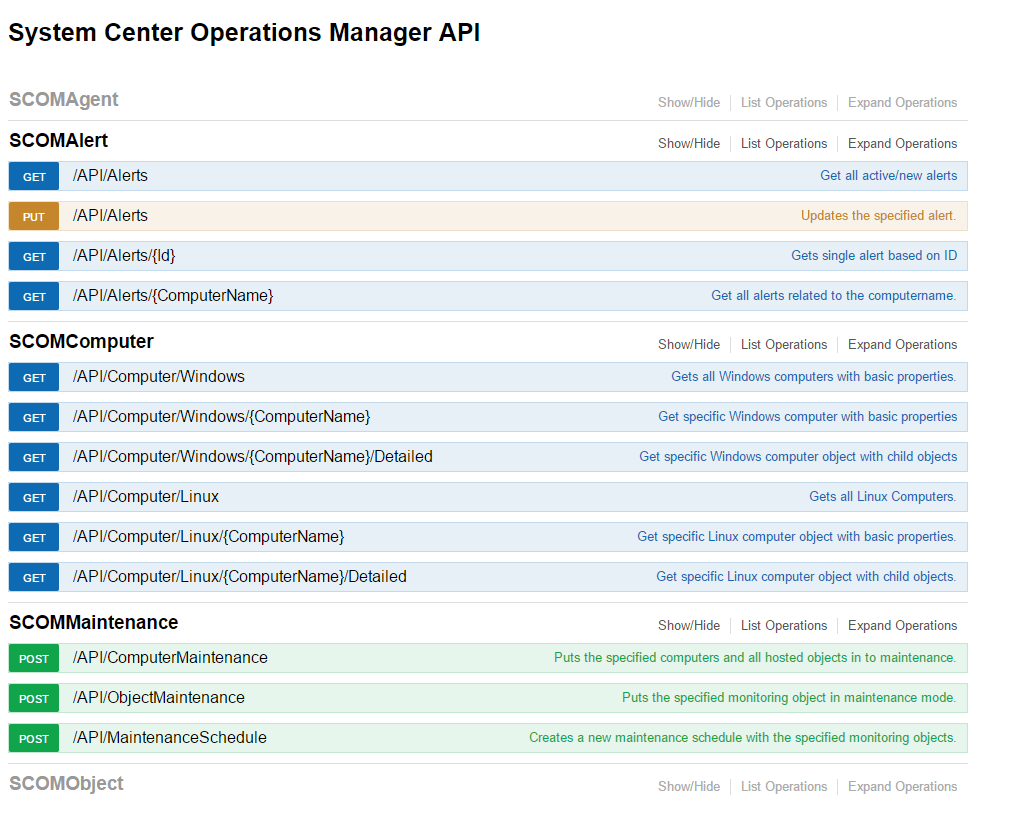Open the /API/Computer/Linux path
Viewport: 1017px width, 818px height.
(146, 497)
